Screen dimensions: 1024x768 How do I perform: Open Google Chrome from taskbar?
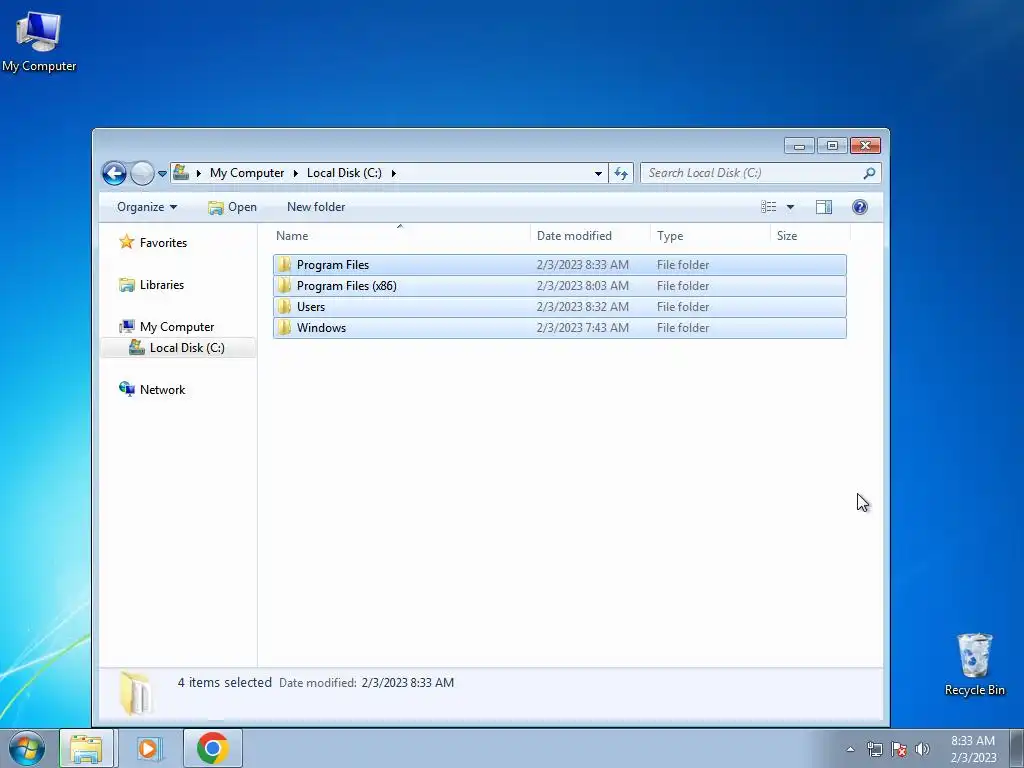[x=213, y=748]
